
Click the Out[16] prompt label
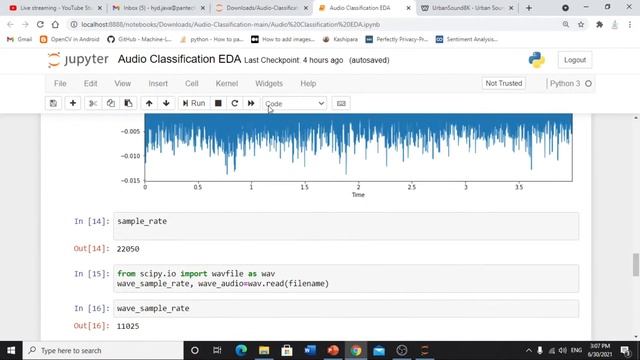91,326
